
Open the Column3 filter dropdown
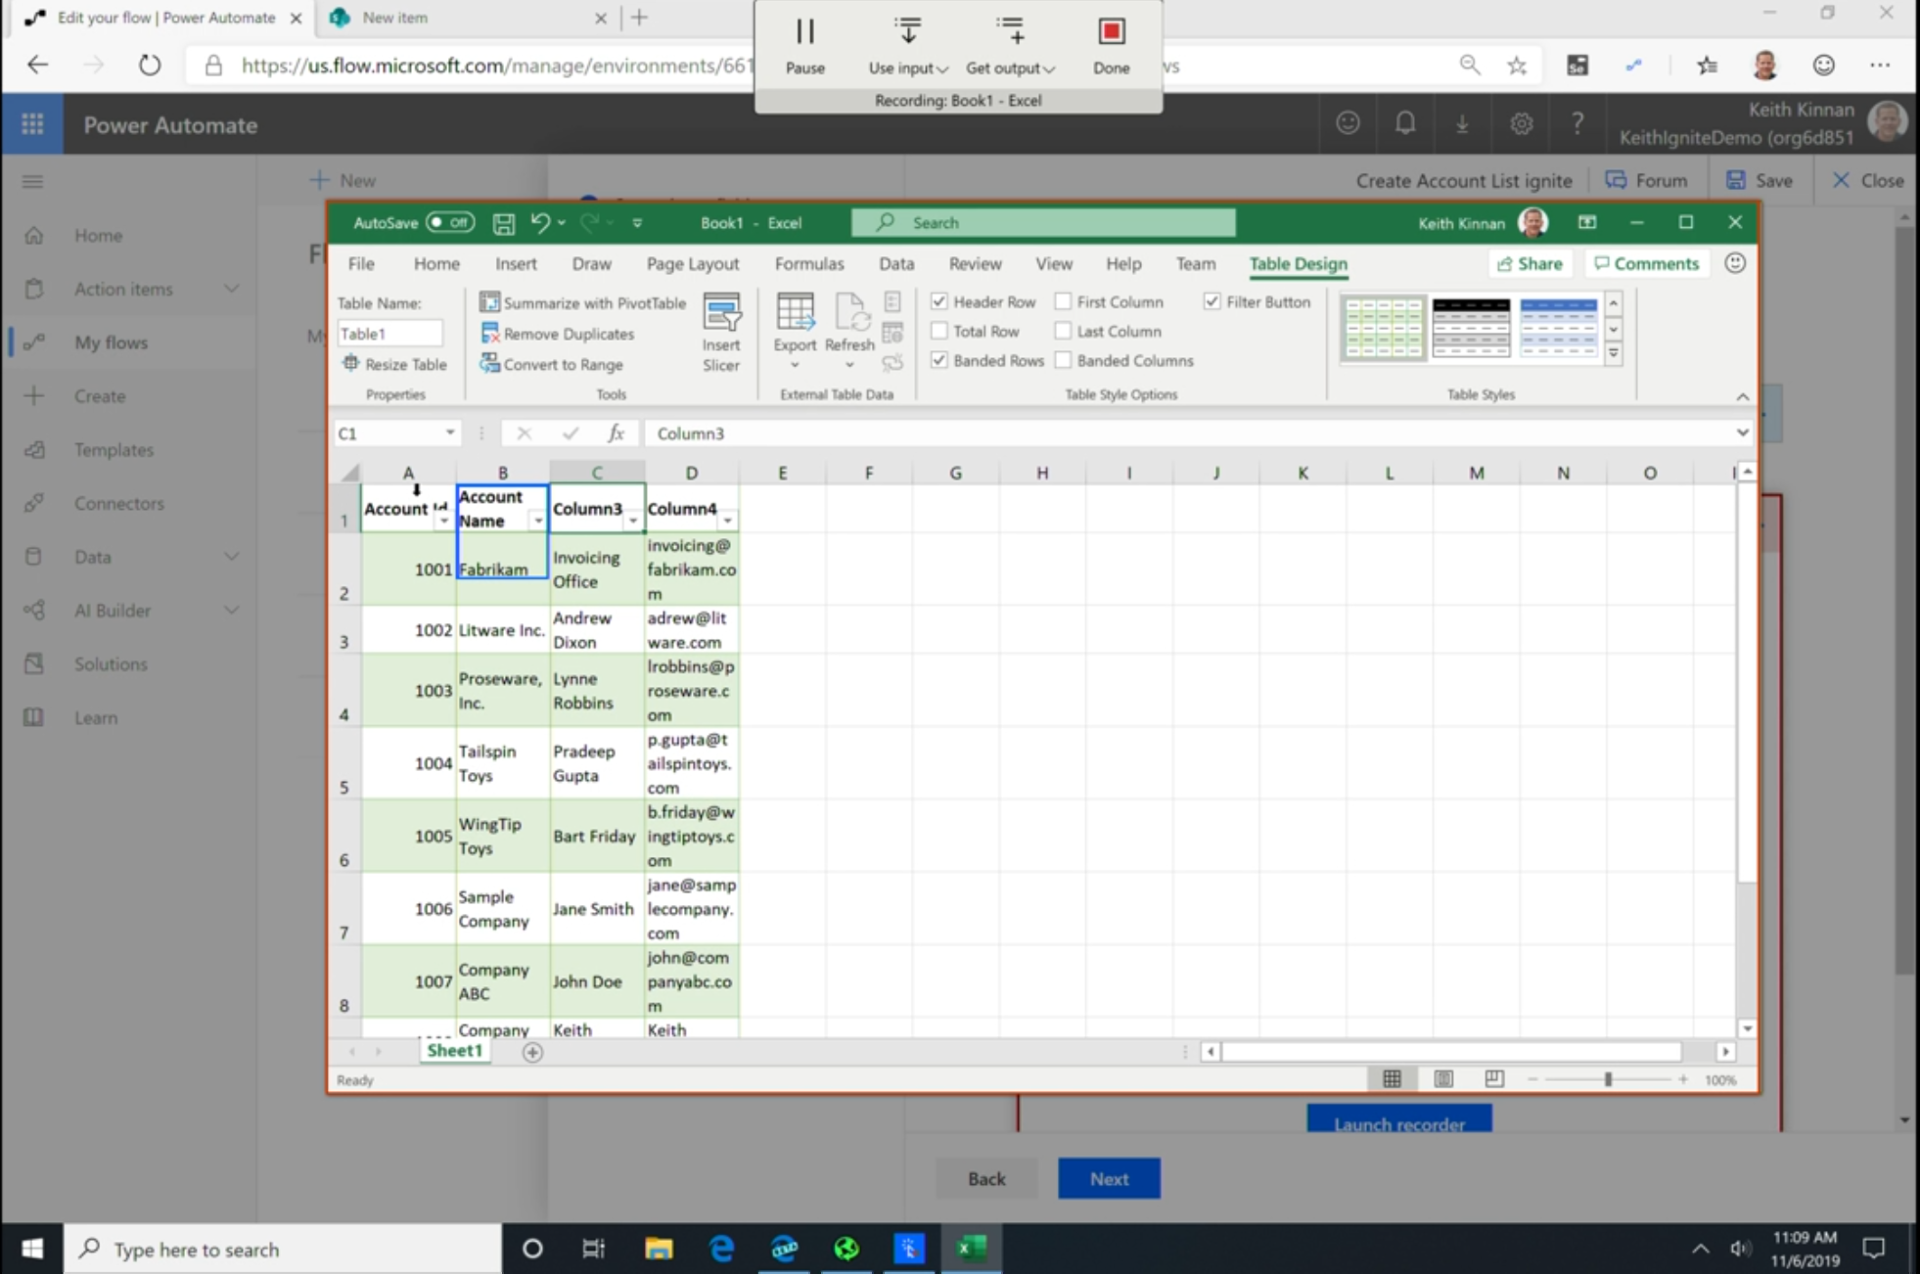[633, 521]
